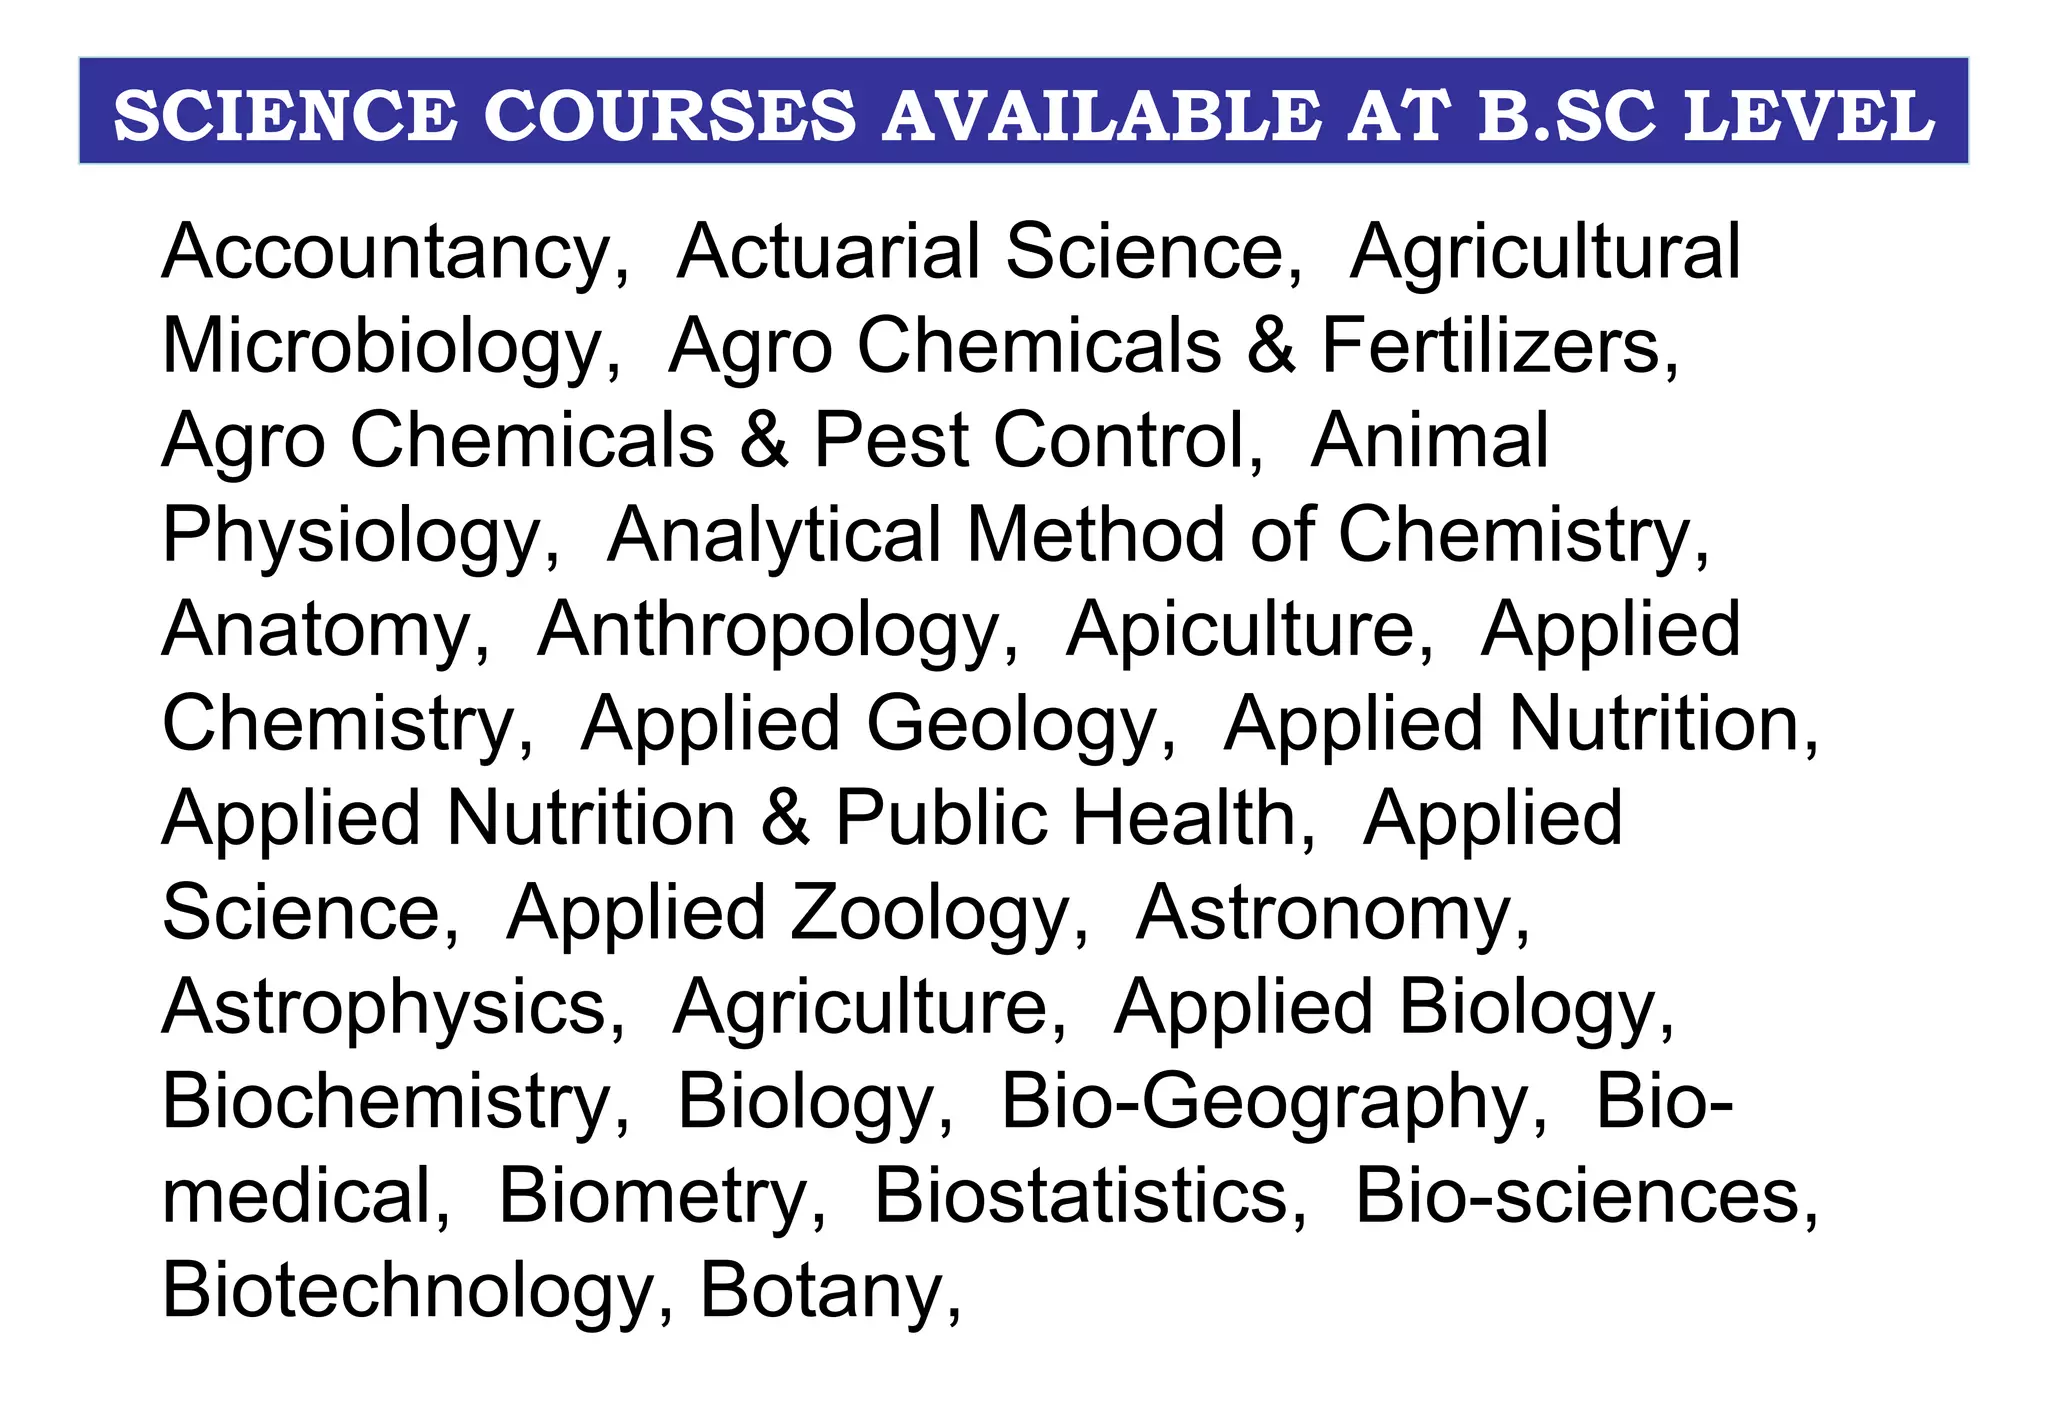Click the word 'Astronomy'
Viewport: 2048px width, 1418px height.
pyautogui.click(x=1324, y=913)
